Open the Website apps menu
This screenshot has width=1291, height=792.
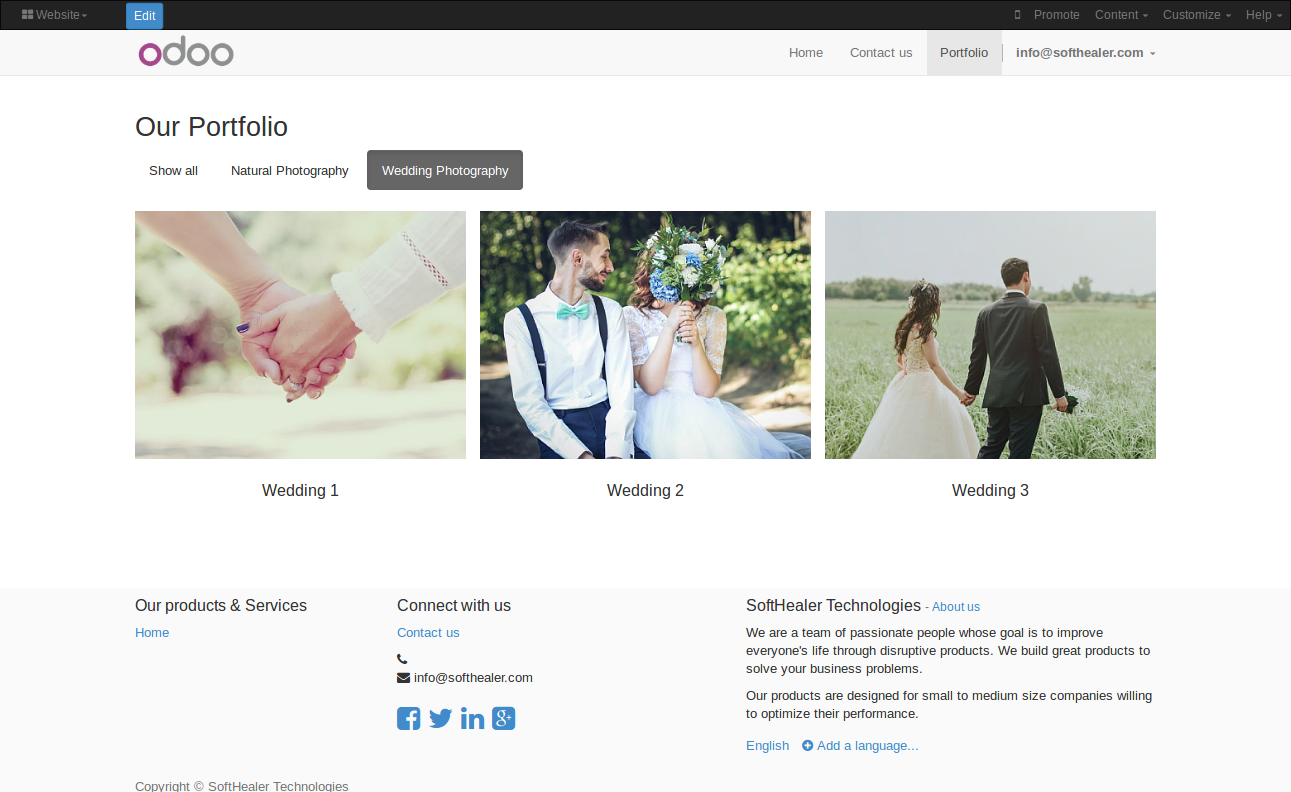[x=54, y=15]
